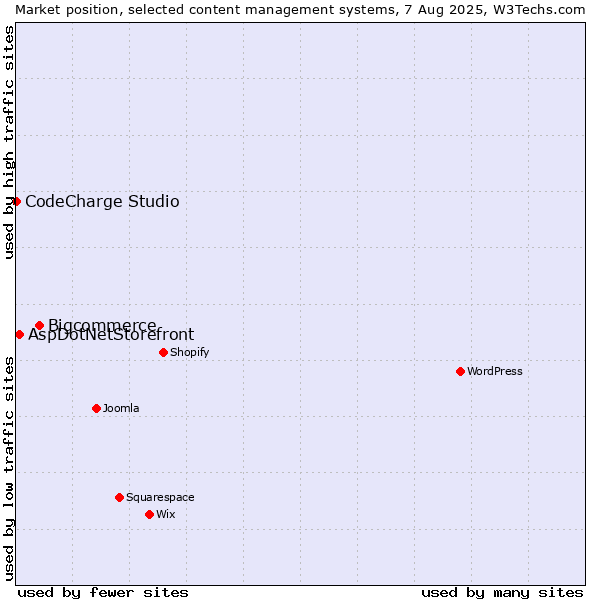The height and width of the screenshot is (600, 600).
Task: Click the "Bigcommerce" label
Action: click(x=102, y=325)
